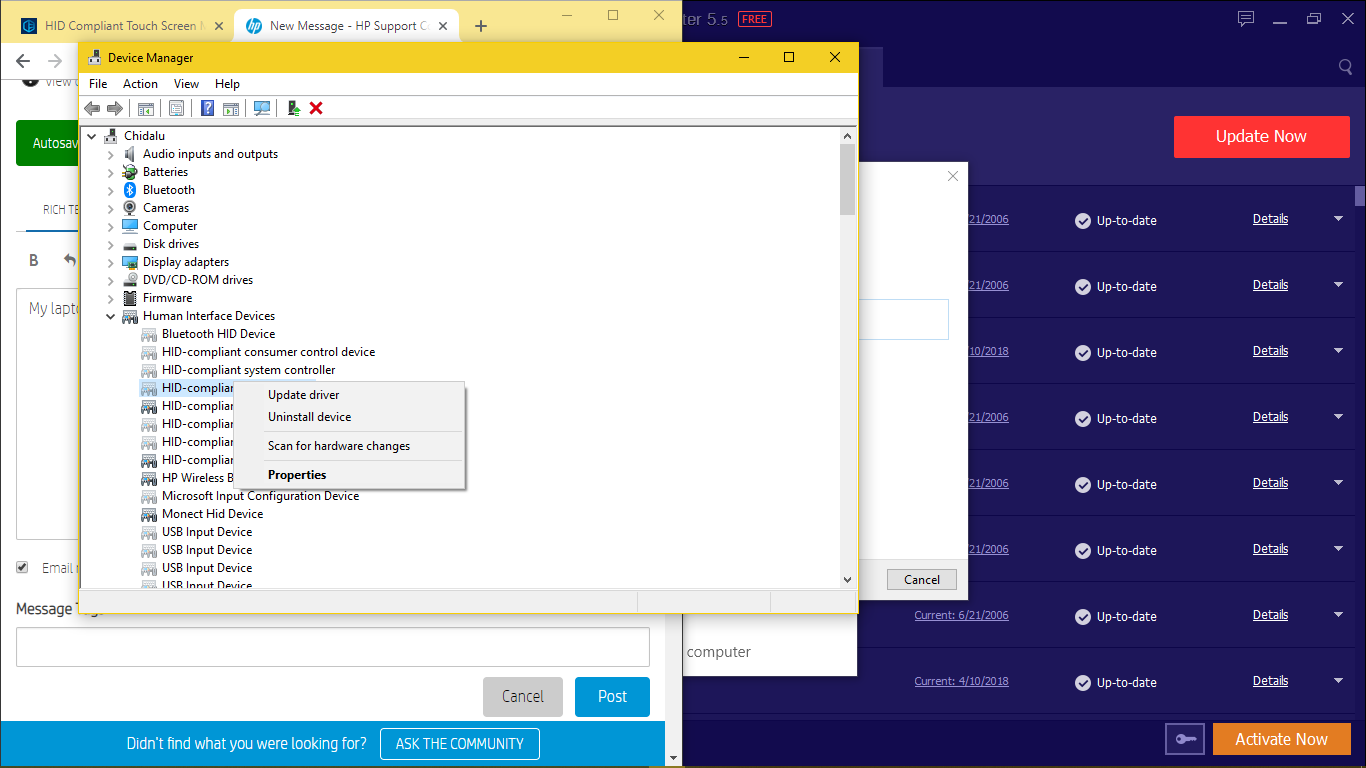Image resolution: width=1366 pixels, height=768 pixels.
Task: Expand the Bluetooth device category
Action: click(x=110, y=189)
